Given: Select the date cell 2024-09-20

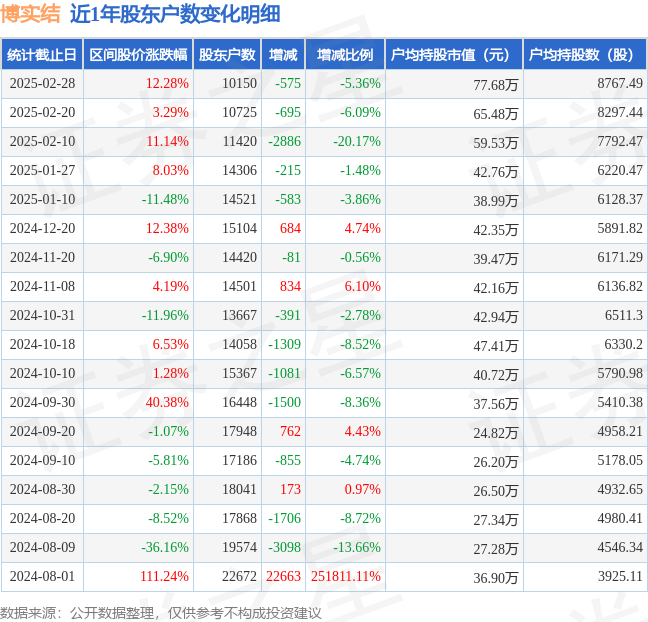Looking at the screenshot, I should (x=43, y=431).
